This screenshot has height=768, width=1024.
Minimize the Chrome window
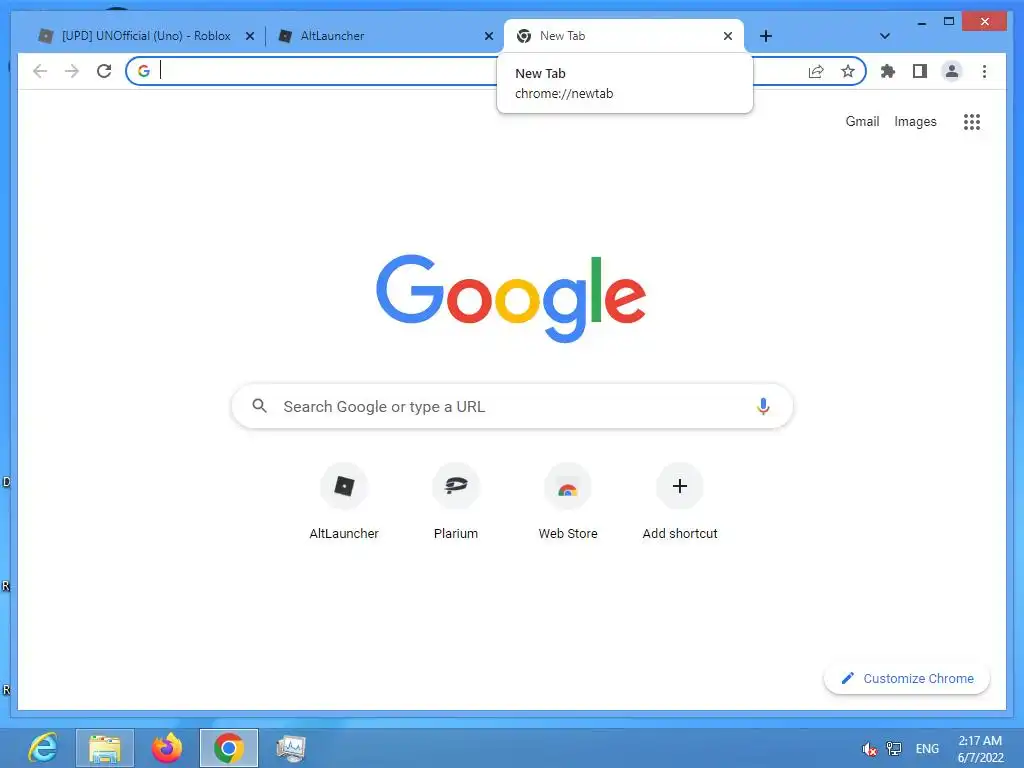pos(921,22)
